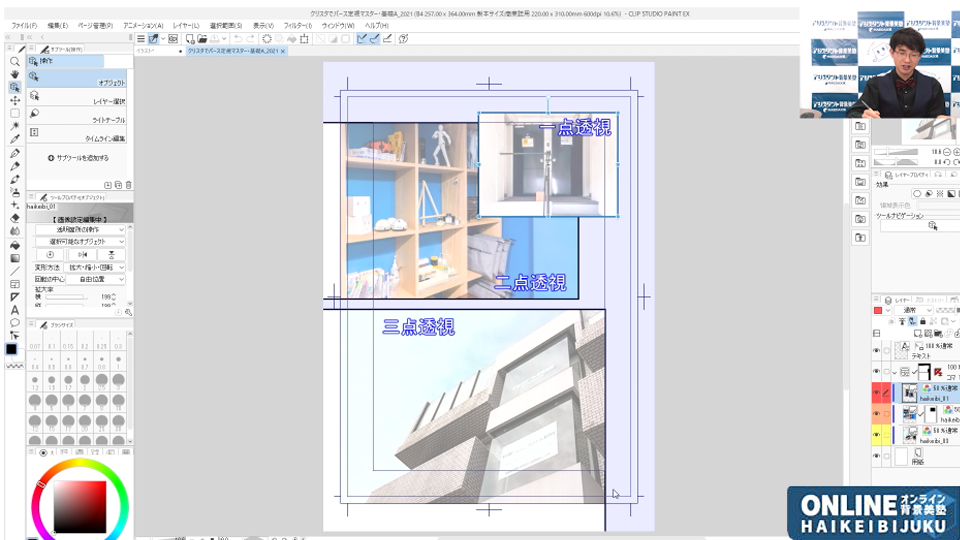Open the 拡大・縮小・回転 transform method dropdown
Viewport: 960px width, 540px height.
pos(96,267)
